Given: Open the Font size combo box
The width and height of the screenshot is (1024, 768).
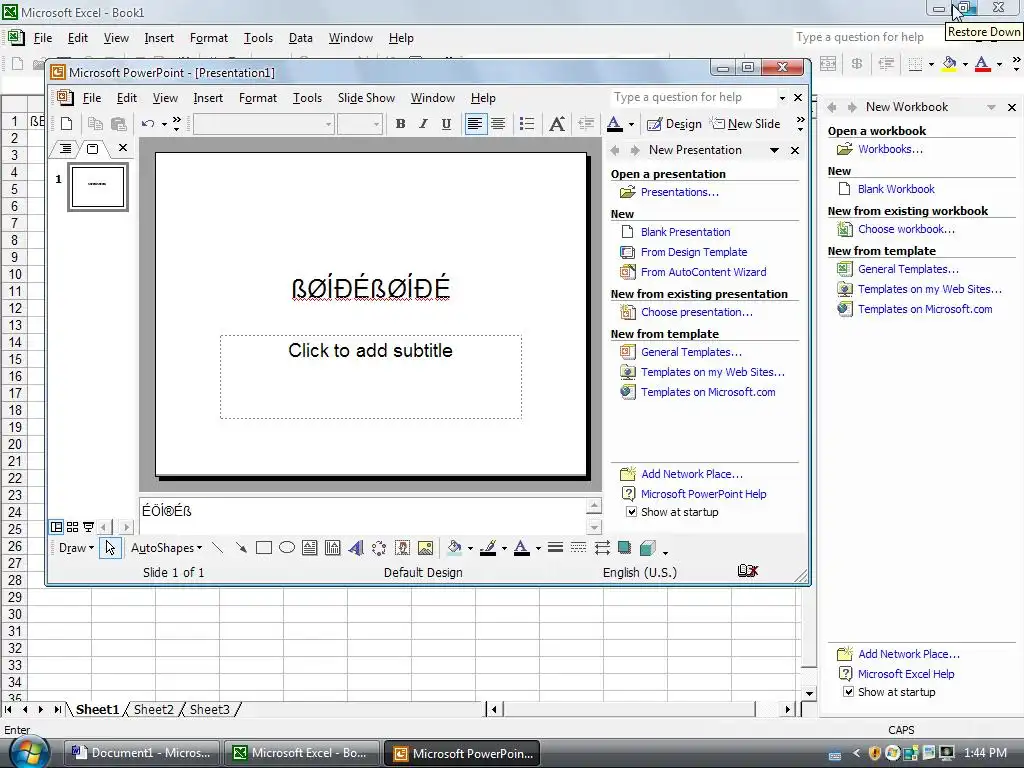Looking at the screenshot, I should [359, 124].
